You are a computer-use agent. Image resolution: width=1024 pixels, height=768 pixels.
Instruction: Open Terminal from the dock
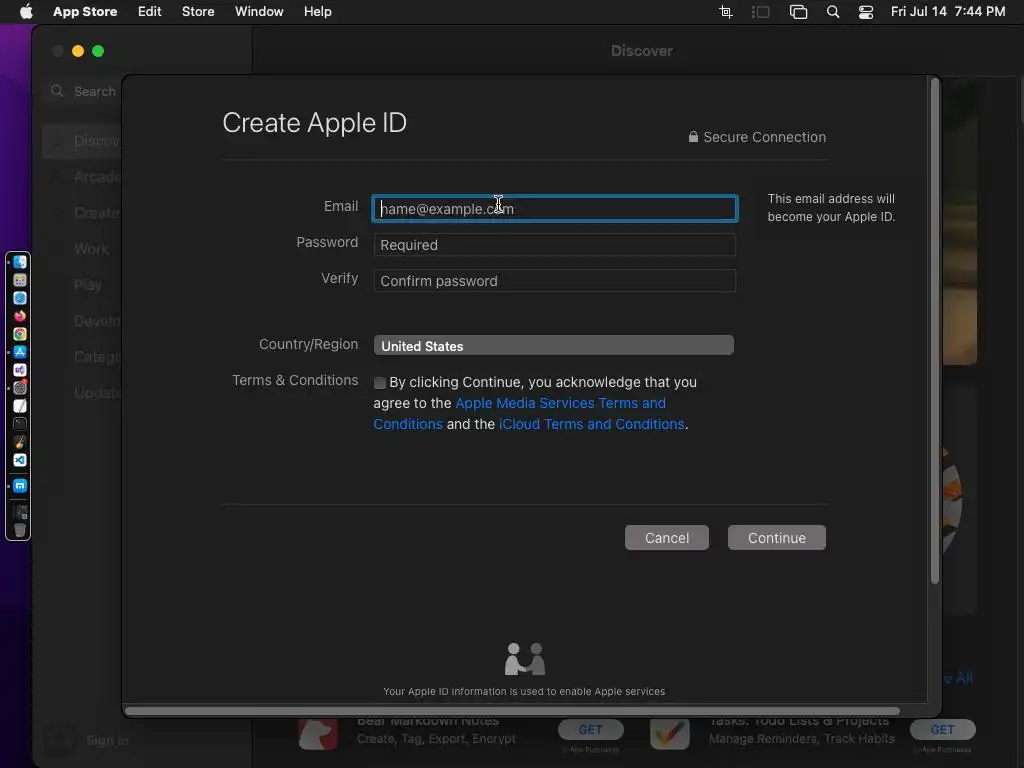click(20, 424)
